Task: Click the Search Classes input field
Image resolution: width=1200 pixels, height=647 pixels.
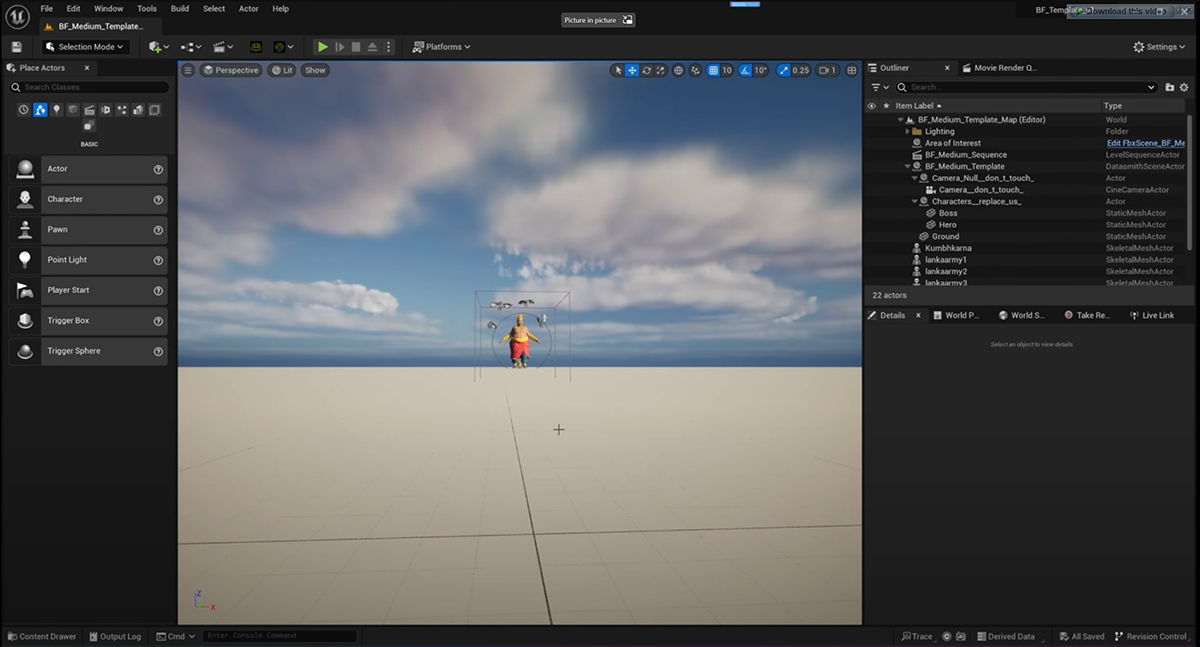Action: (x=95, y=87)
